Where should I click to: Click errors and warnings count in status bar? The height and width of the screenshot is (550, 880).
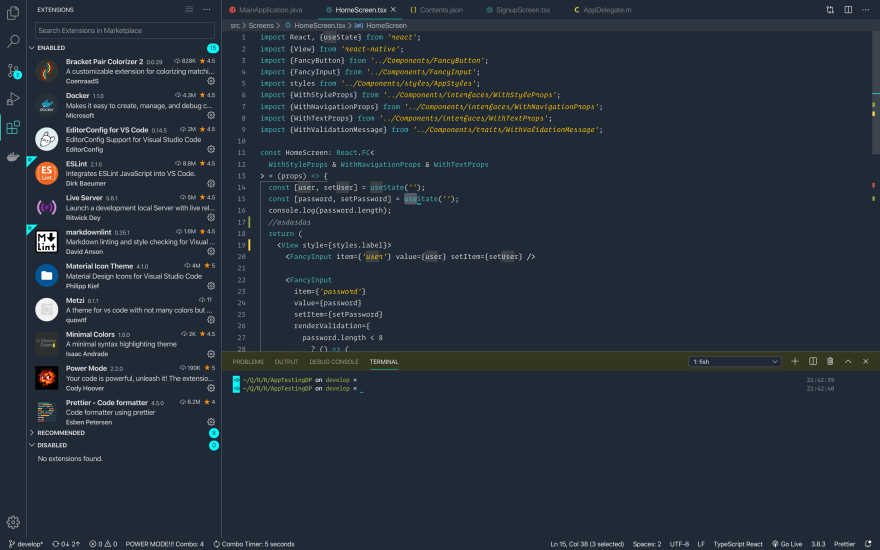click(103, 544)
